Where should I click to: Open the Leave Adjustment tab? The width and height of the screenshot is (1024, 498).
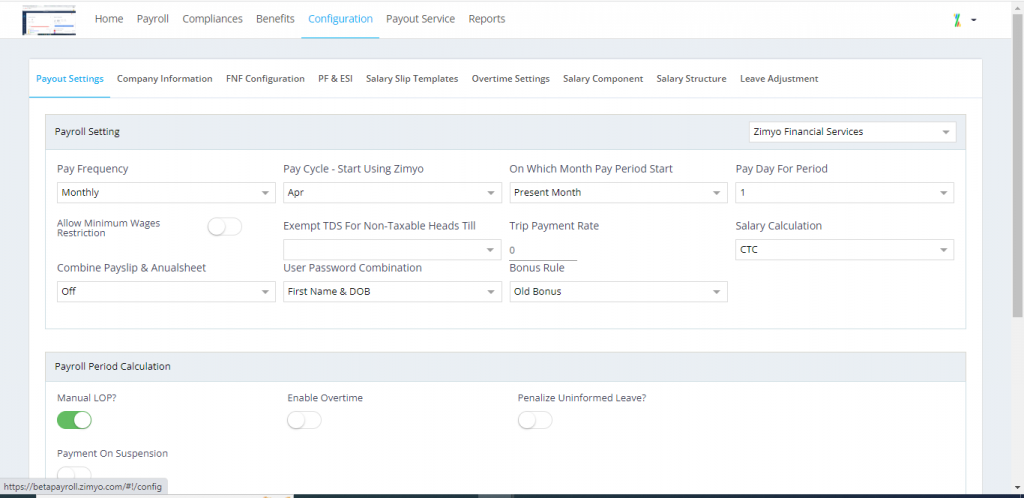coord(779,78)
